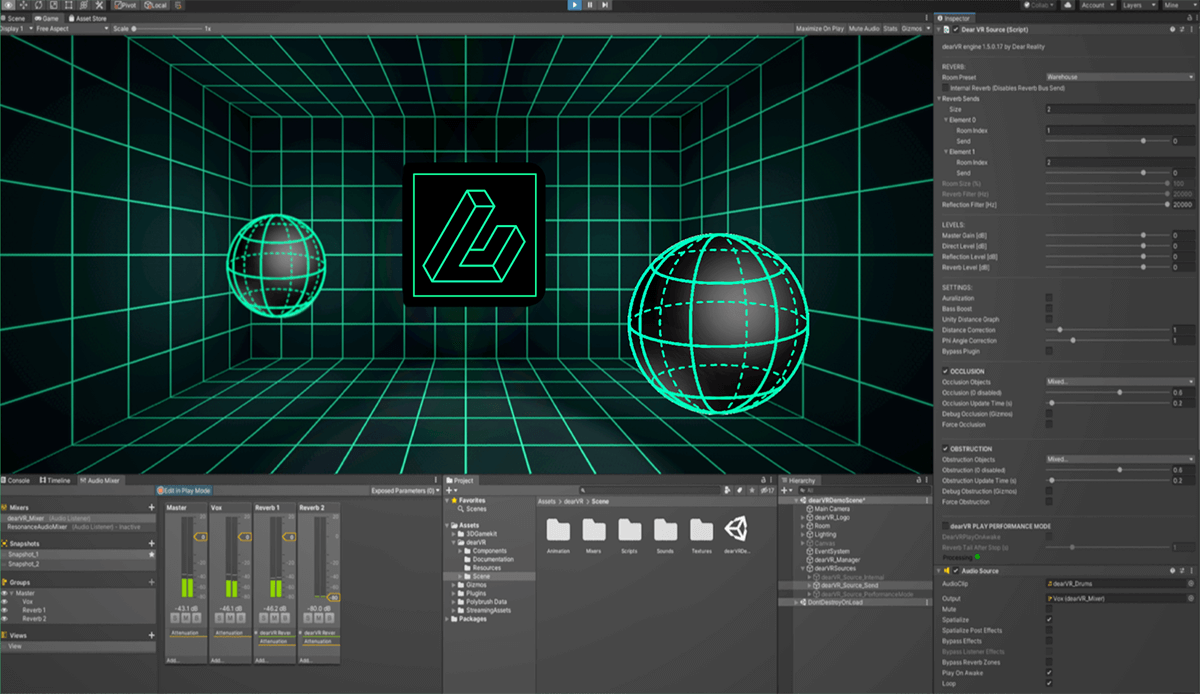The image size is (1200, 694).
Task: Select the Audio Mixer tab
Action: (x=100, y=480)
